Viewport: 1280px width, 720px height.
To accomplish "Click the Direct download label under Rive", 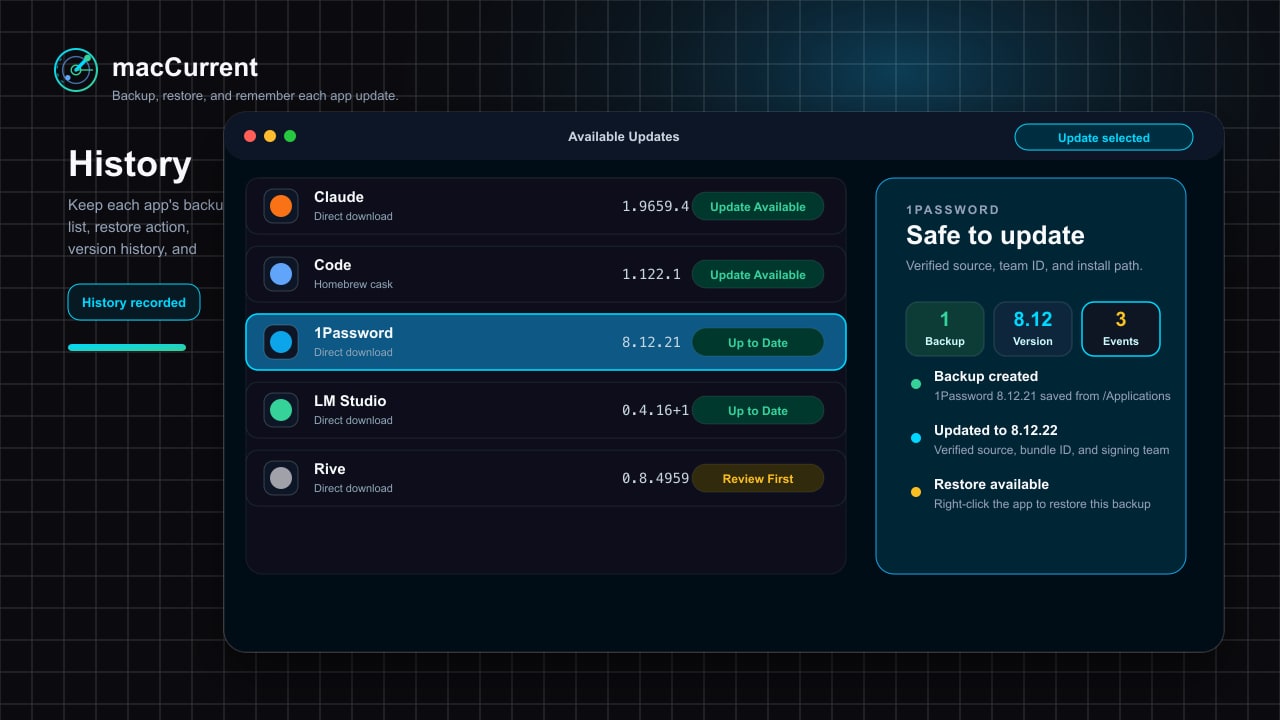I will click(353, 488).
